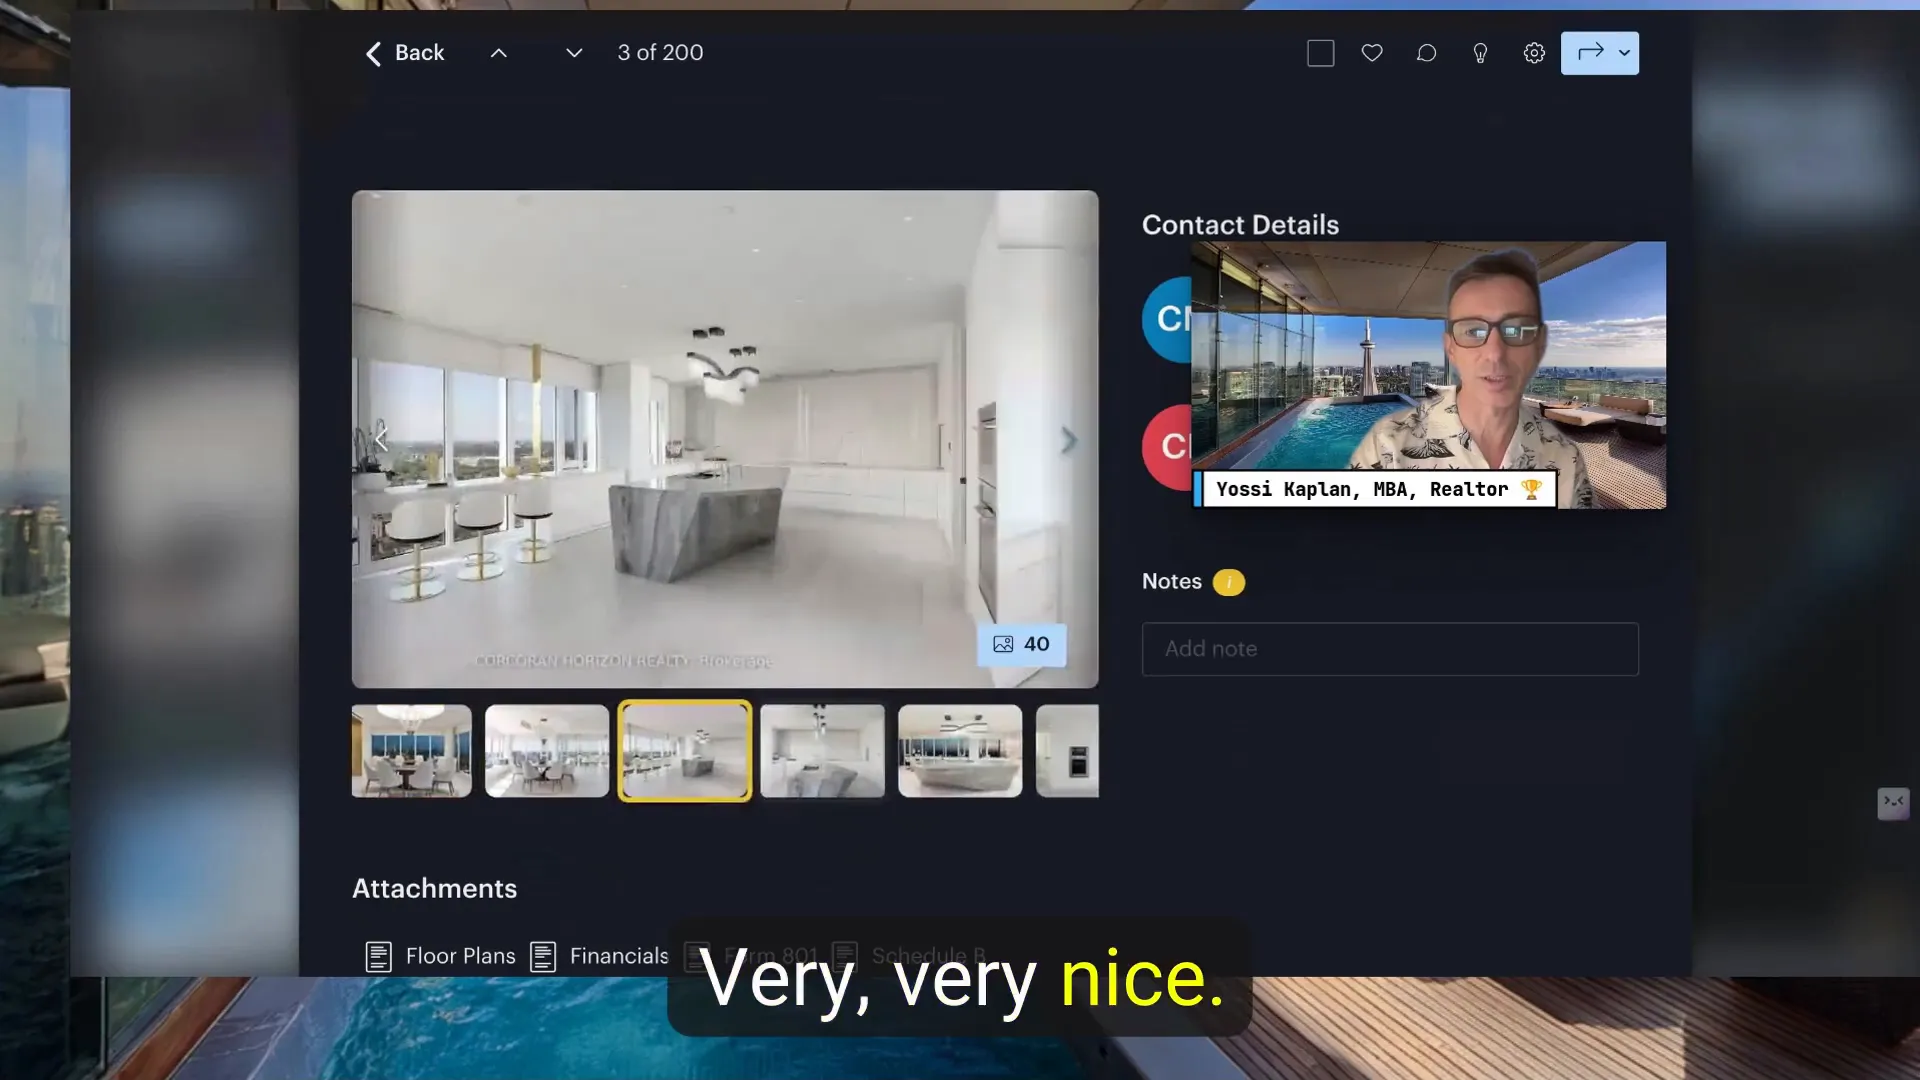Click the red contact avatar

pyautogui.click(x=1167, y=447)
